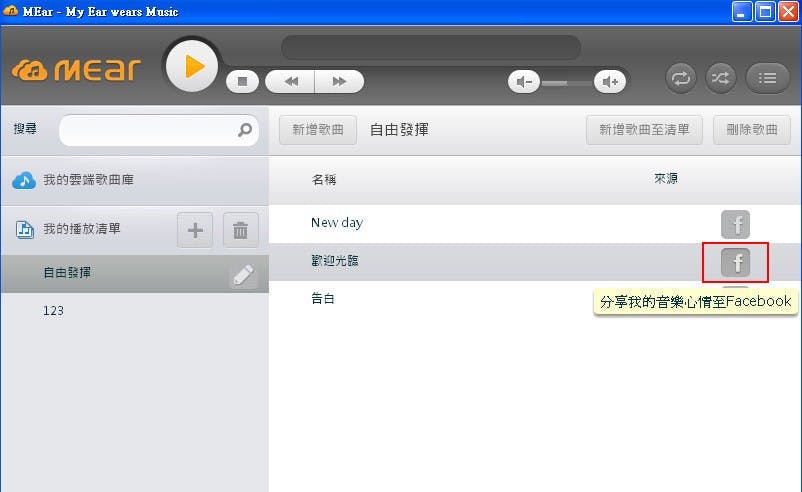
Task: Delete playlist using the trash icon
Action: coord(240,230)
